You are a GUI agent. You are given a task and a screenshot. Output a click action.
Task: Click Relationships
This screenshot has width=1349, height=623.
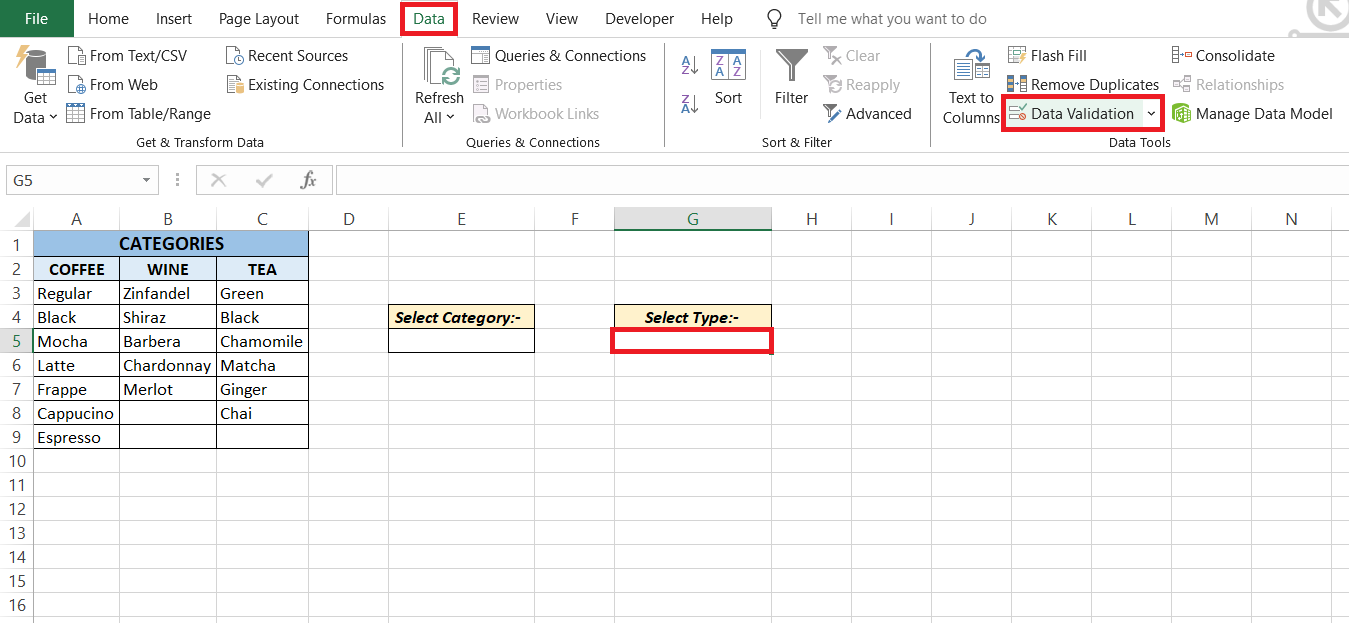1228,85
